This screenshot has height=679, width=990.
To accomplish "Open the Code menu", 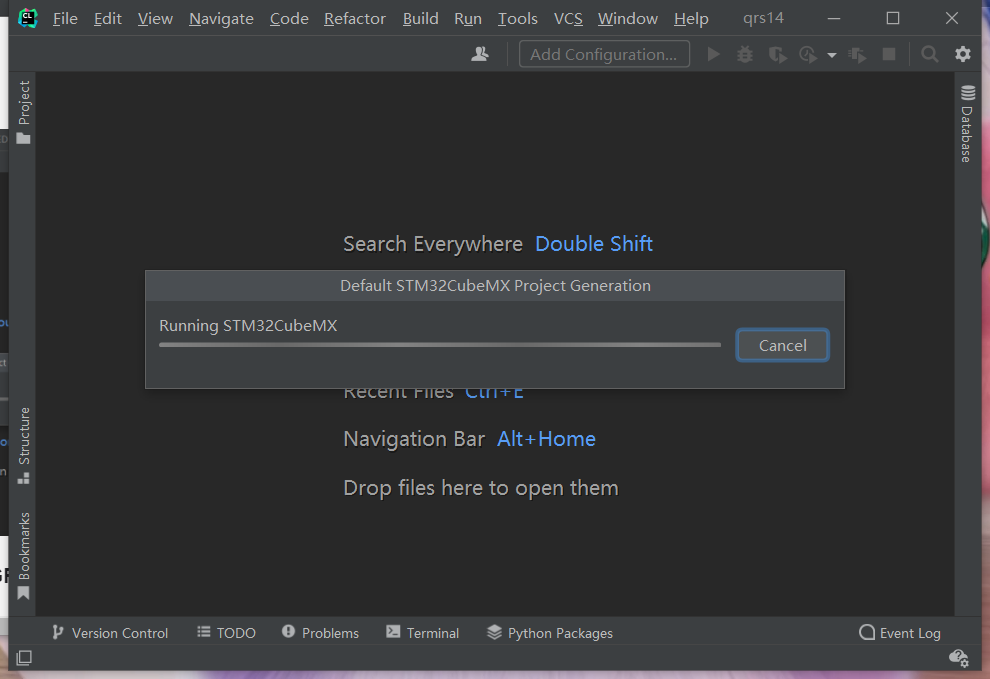I will [289, 19].
